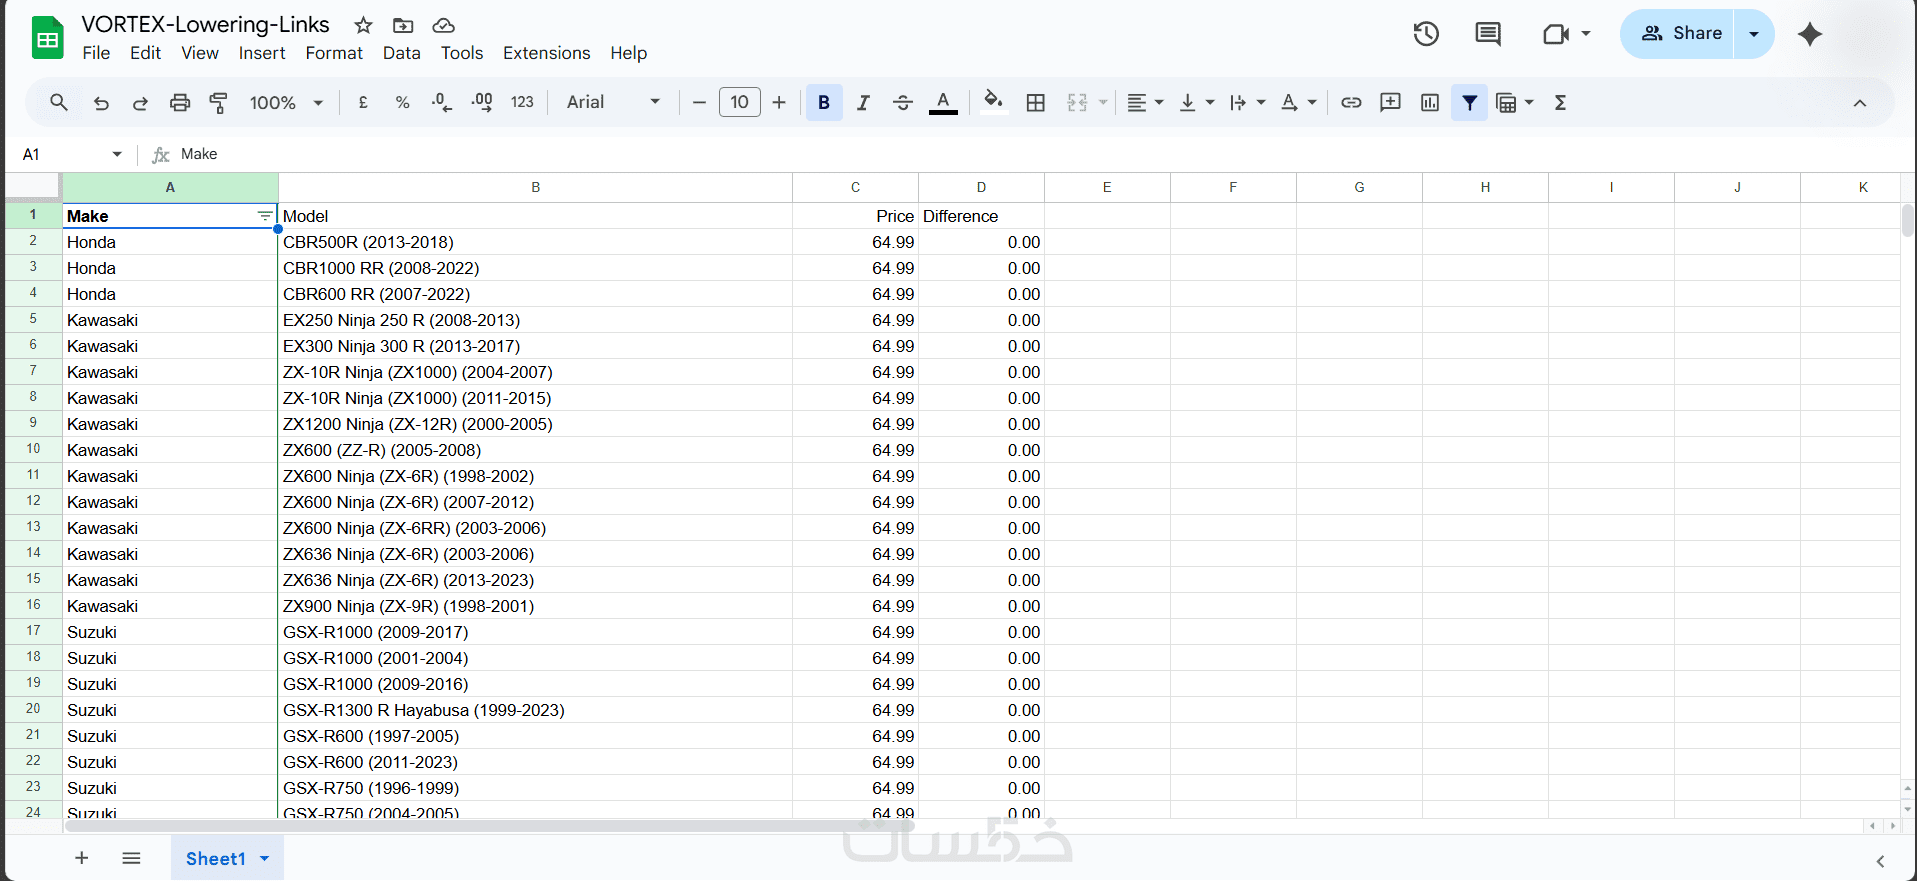Show the all sheets list
Screen dimensions: 1917x881
tap(131, 858)
